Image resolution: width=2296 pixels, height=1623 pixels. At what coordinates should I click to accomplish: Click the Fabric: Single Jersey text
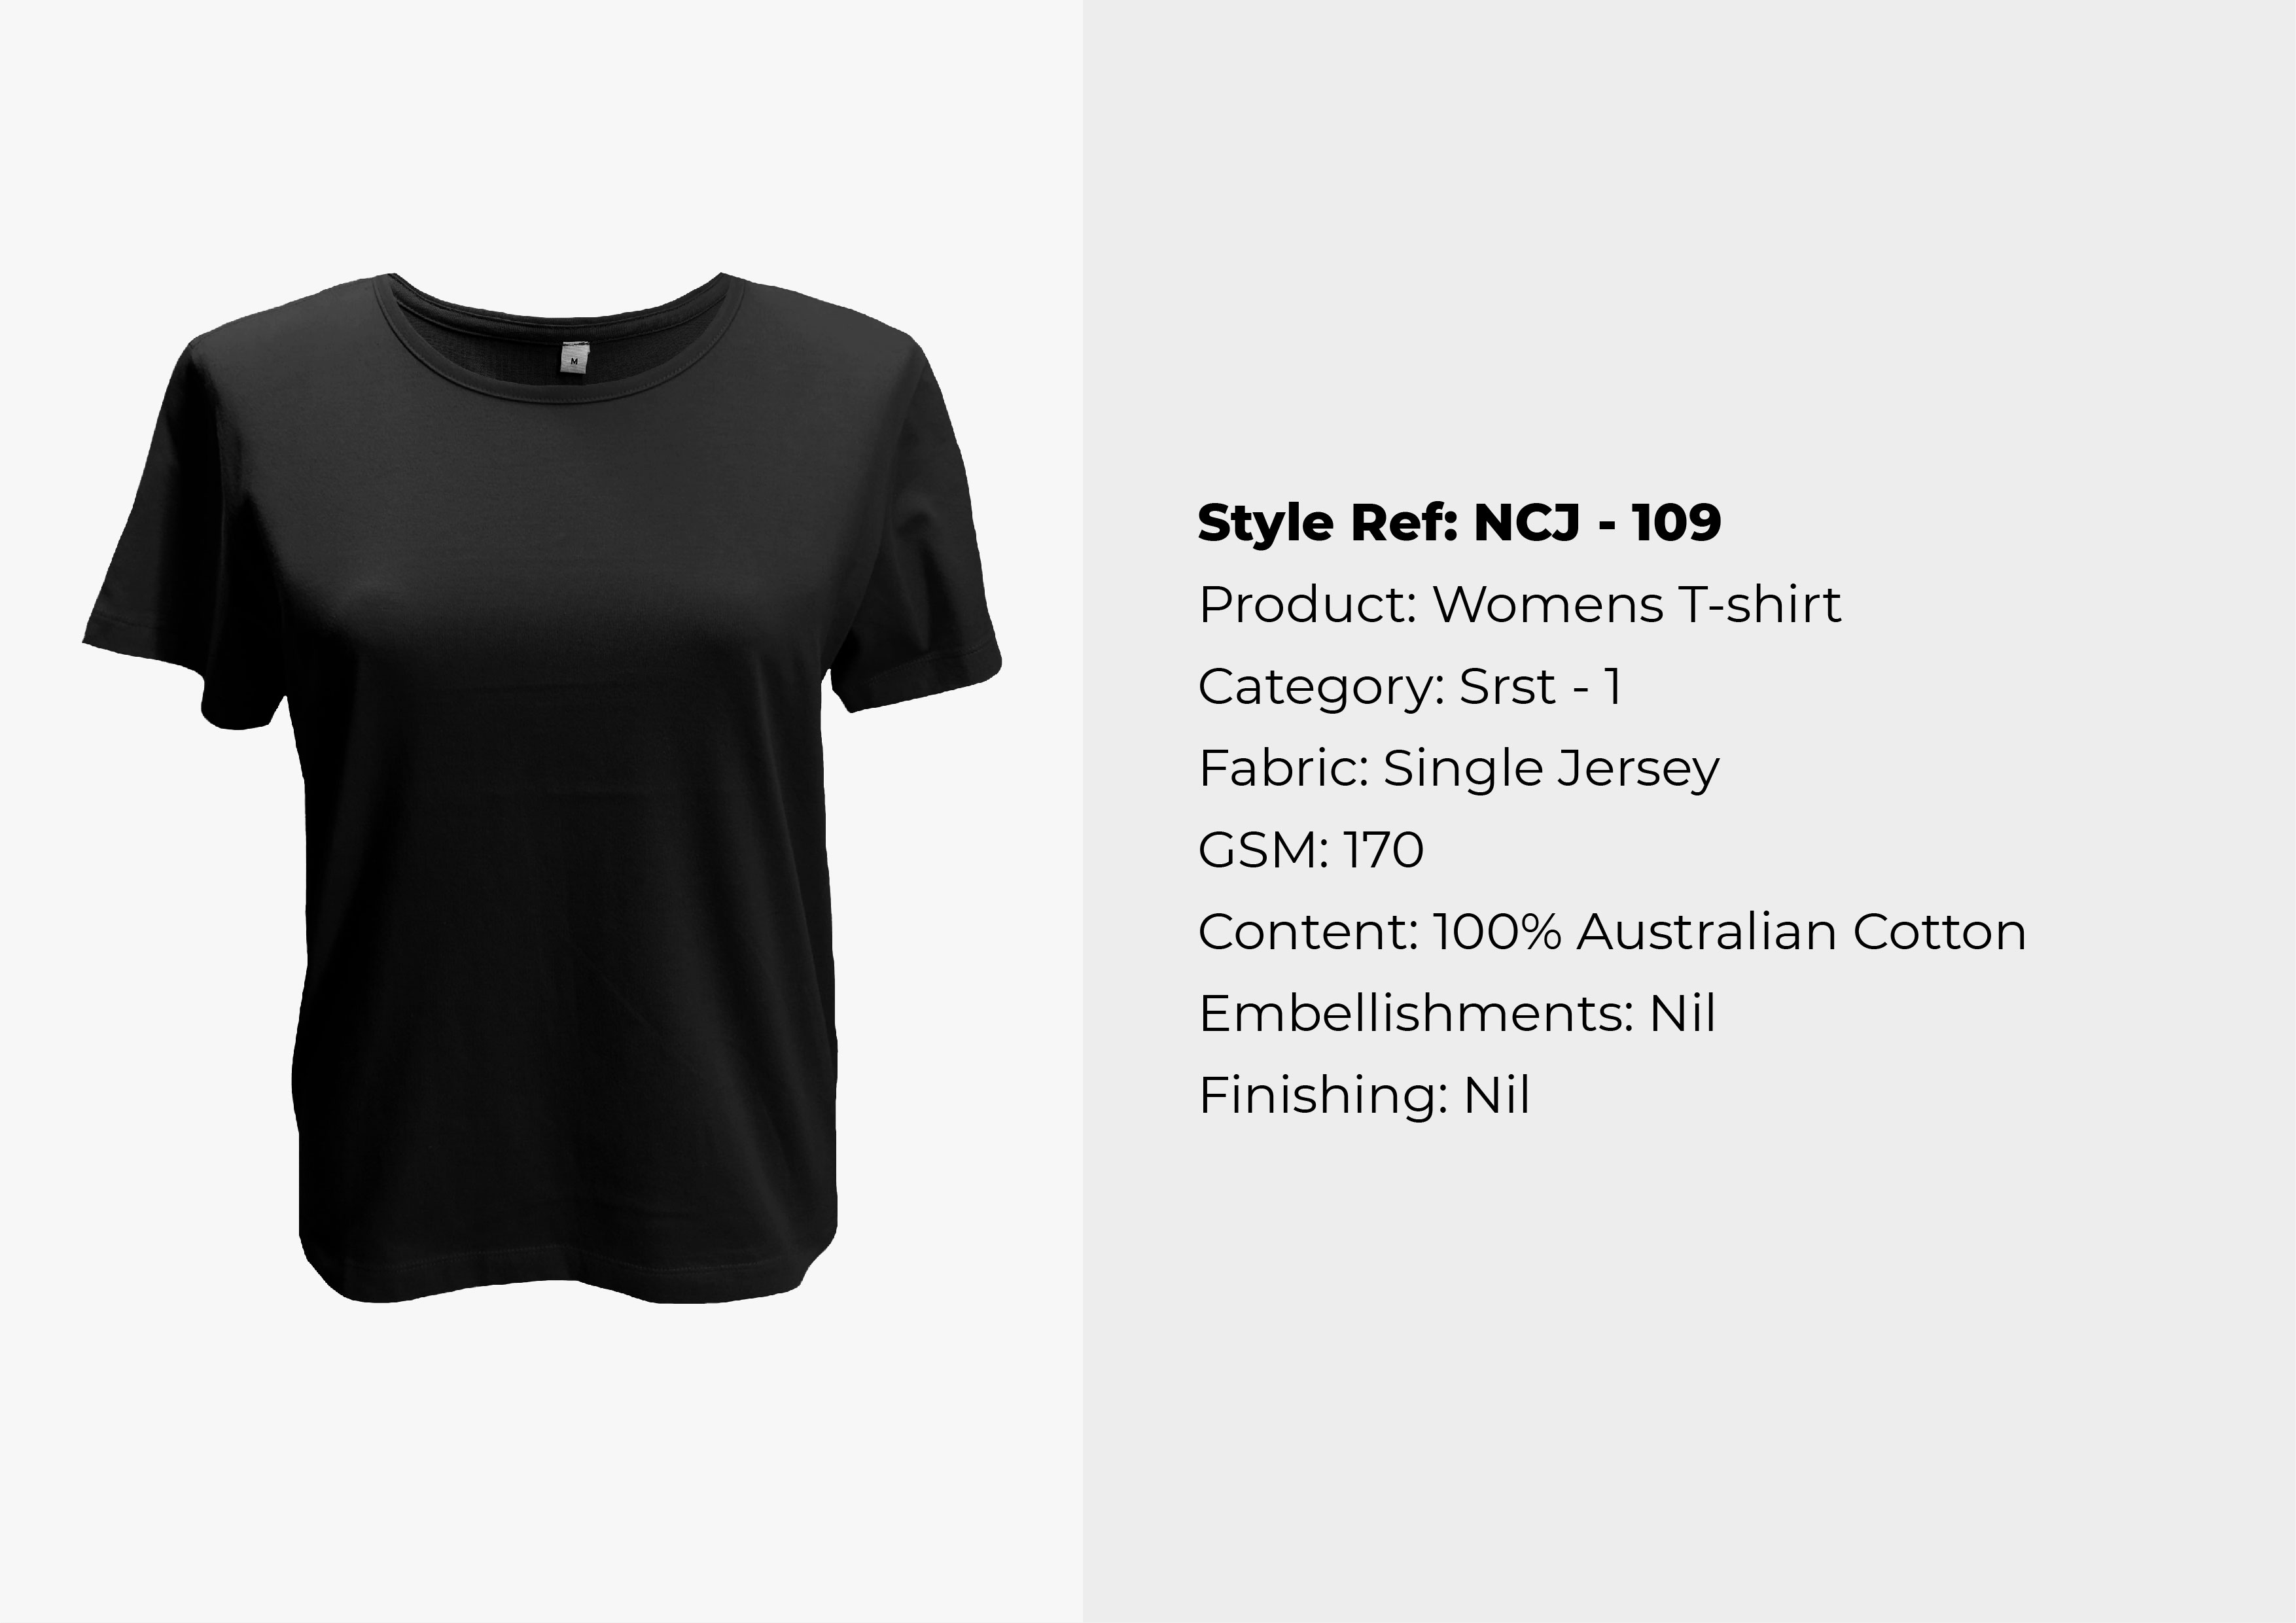tap(1458, 768)
